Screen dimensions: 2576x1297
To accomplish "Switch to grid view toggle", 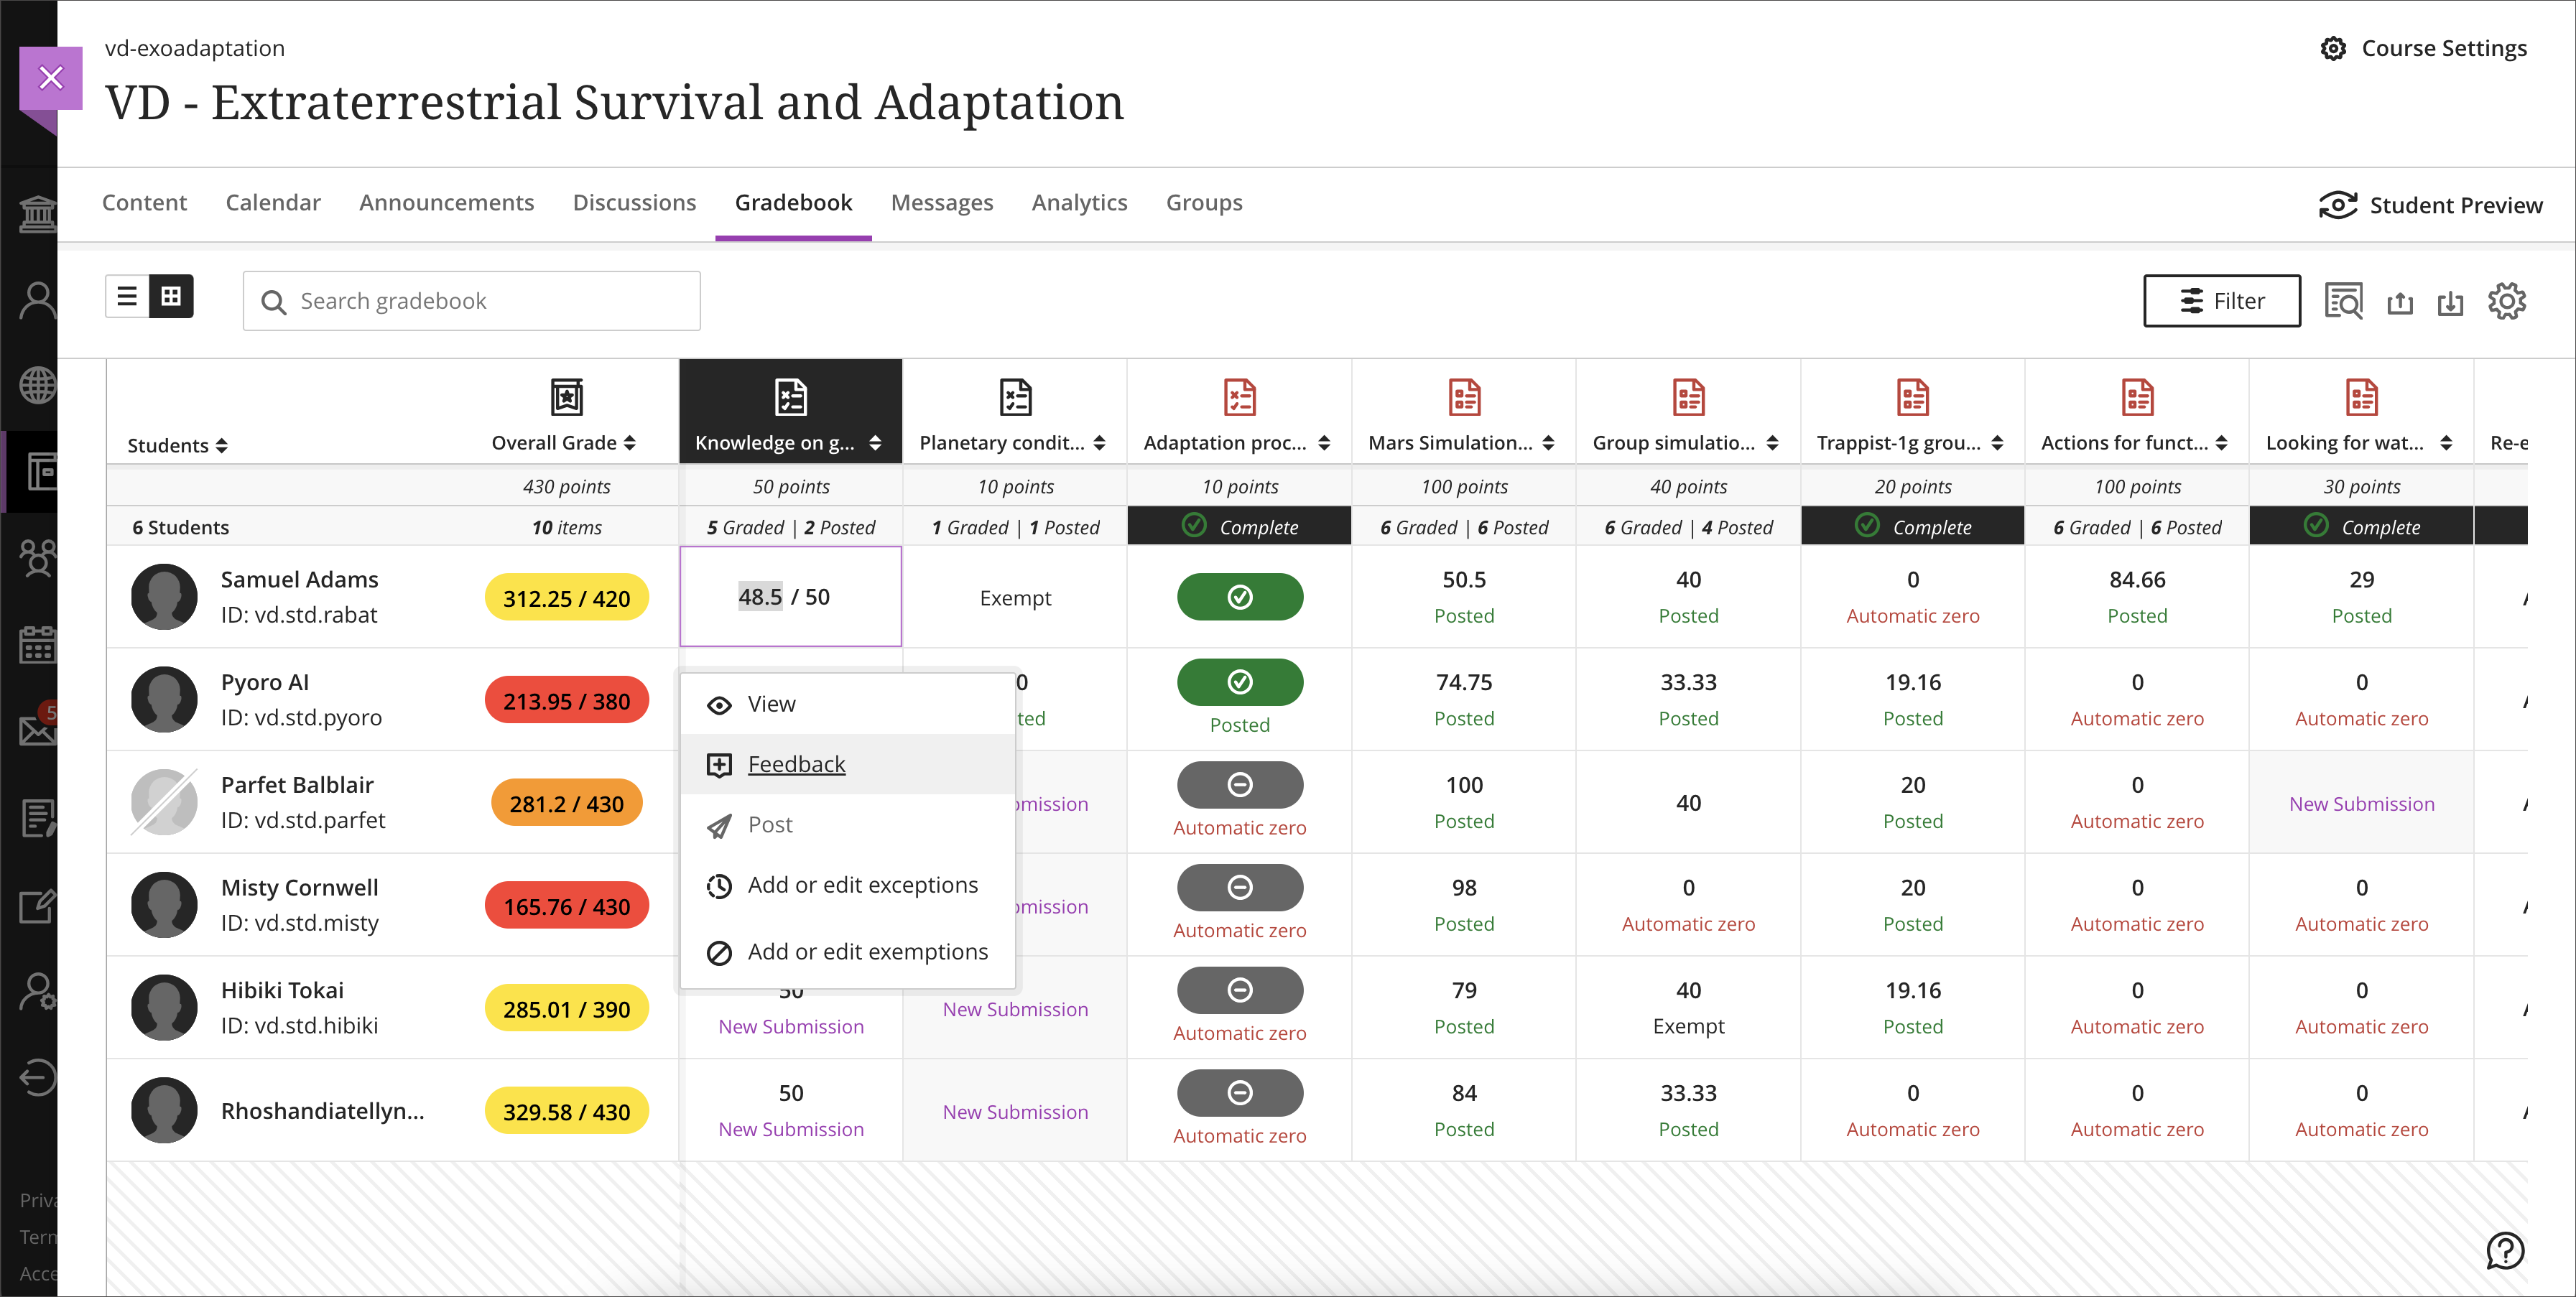I will pos(171,296).
